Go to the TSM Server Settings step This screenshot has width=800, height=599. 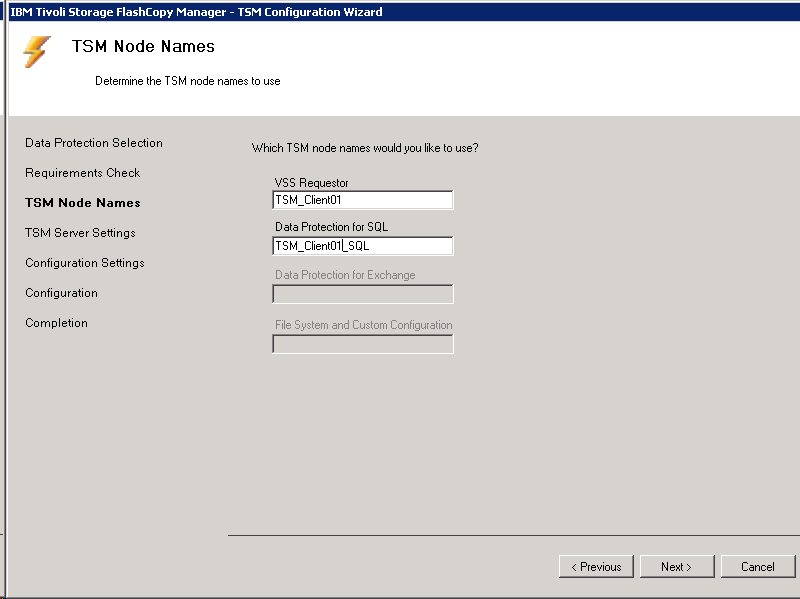(80, 233)
